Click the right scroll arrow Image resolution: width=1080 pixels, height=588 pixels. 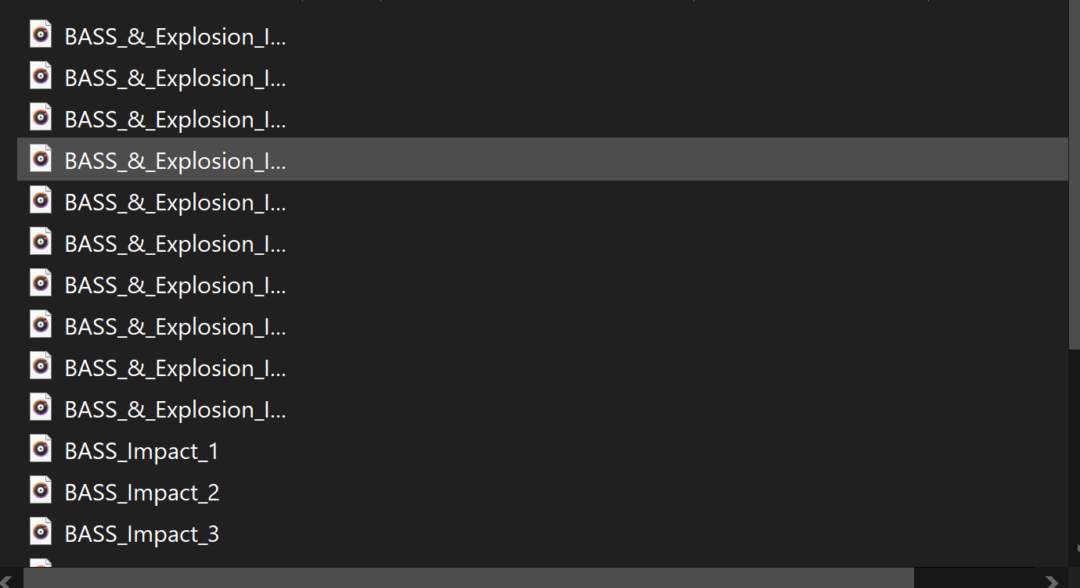(1050, 580)
